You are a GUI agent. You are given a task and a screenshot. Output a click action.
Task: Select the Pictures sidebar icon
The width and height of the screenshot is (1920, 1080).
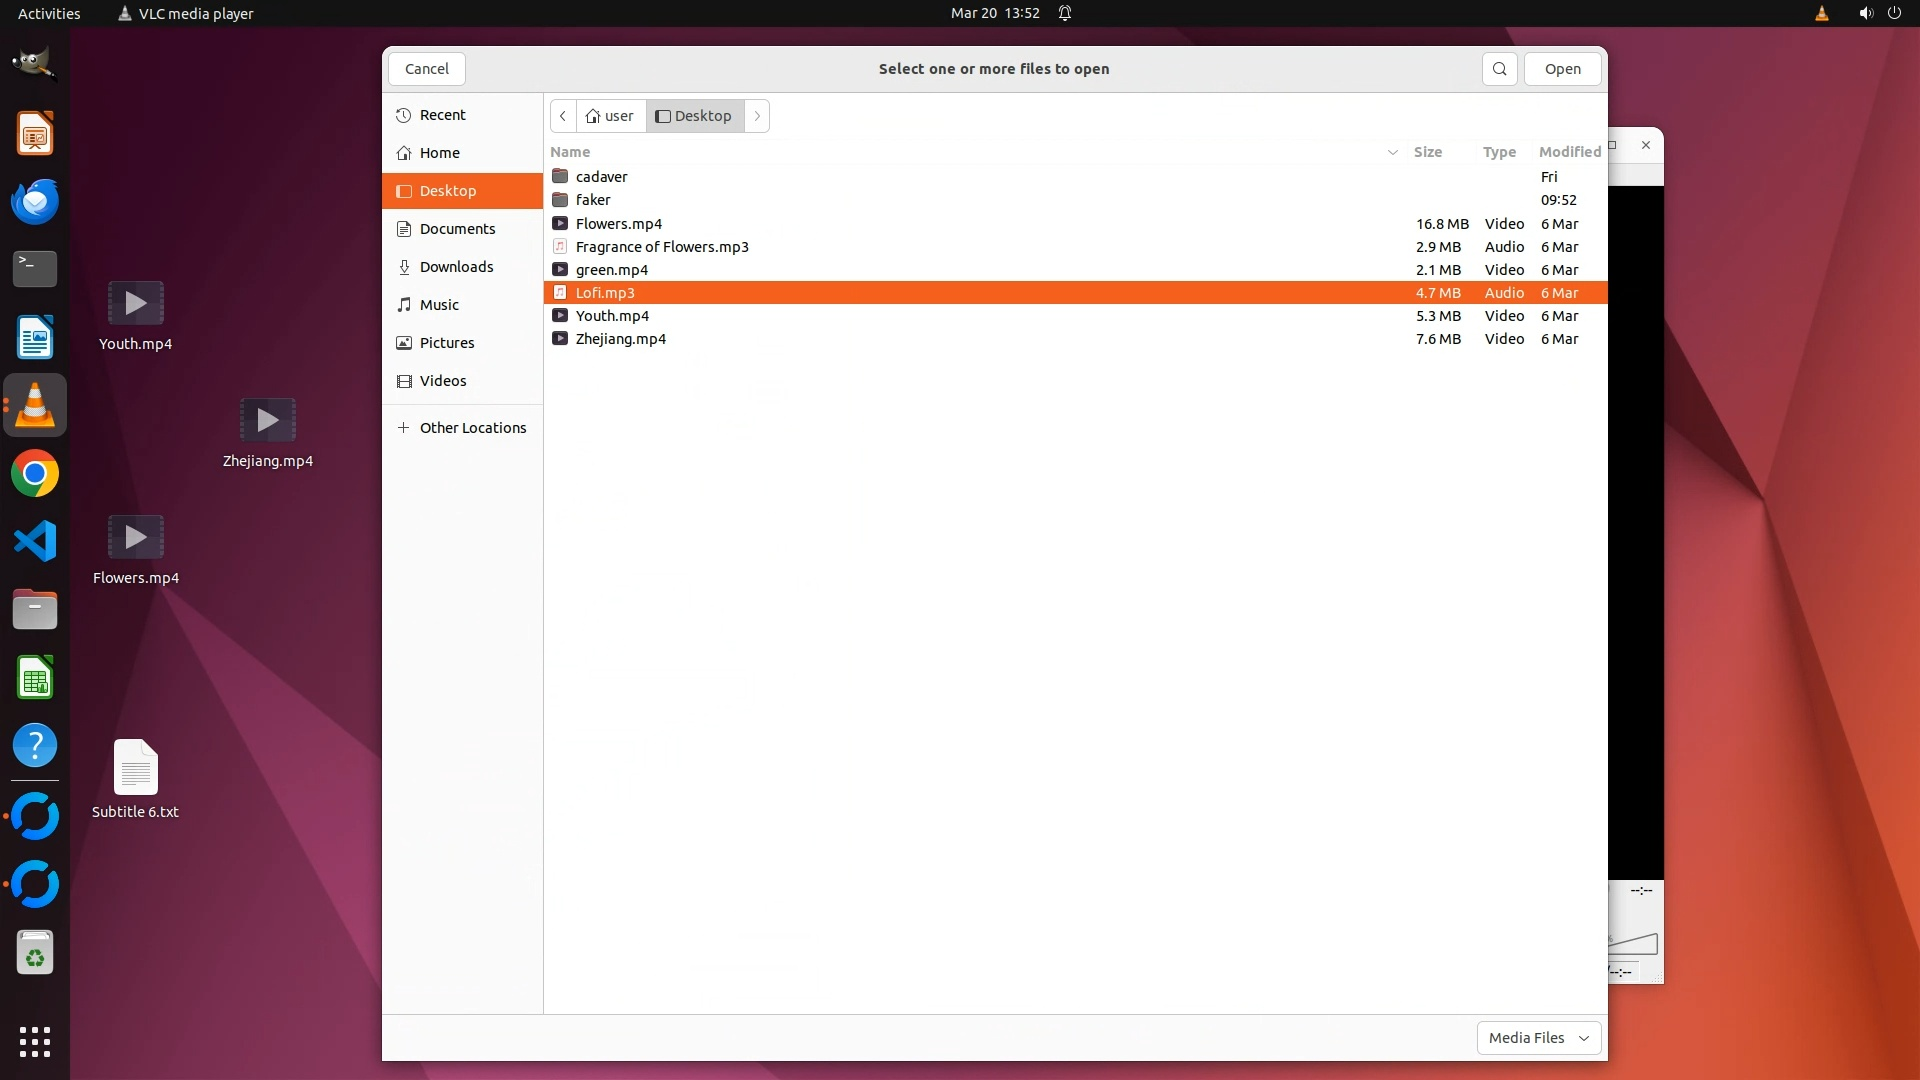pos(404,343)
